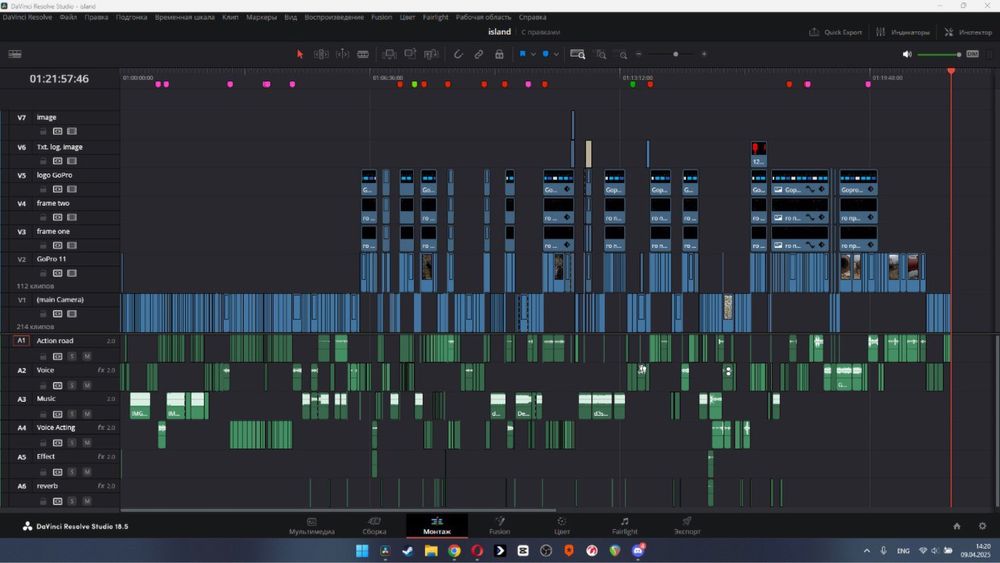1000x563 pixels.
Task: Click the DIM audio button
Action: (x=973, y=54)
